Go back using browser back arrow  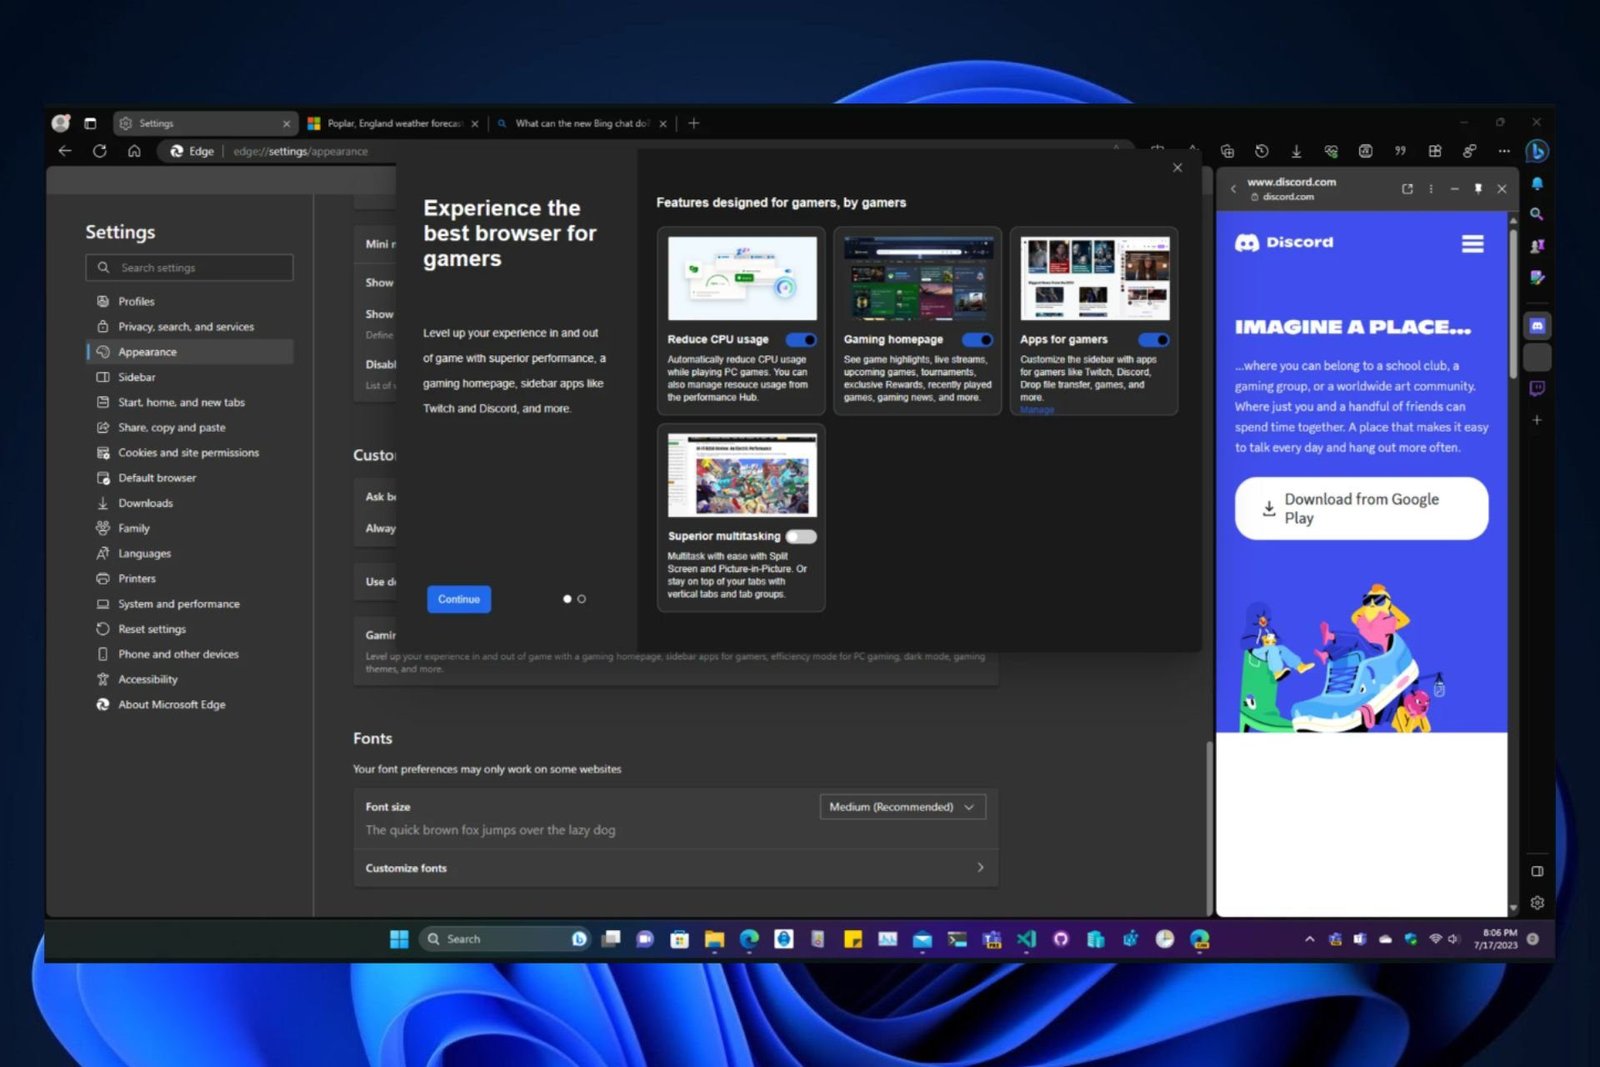point(65,151)
